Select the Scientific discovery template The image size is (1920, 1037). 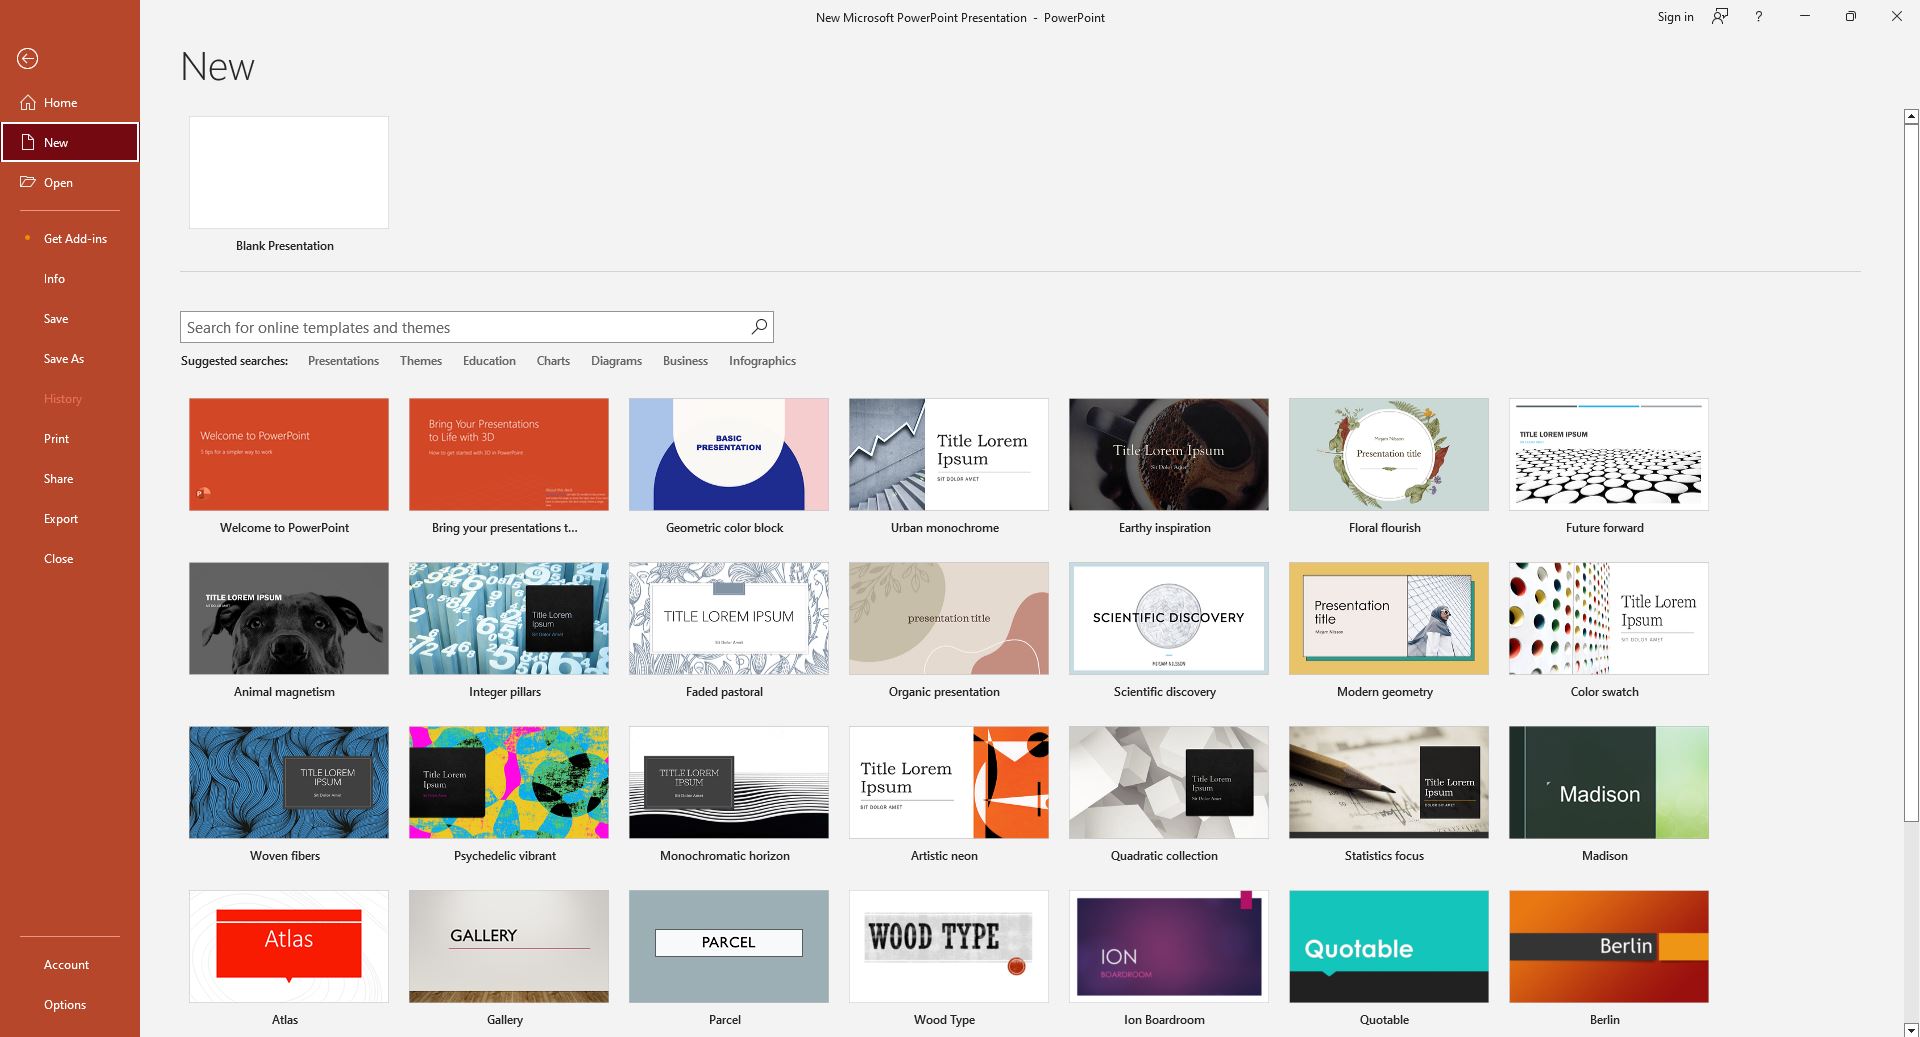click(x=1169, y=618)
